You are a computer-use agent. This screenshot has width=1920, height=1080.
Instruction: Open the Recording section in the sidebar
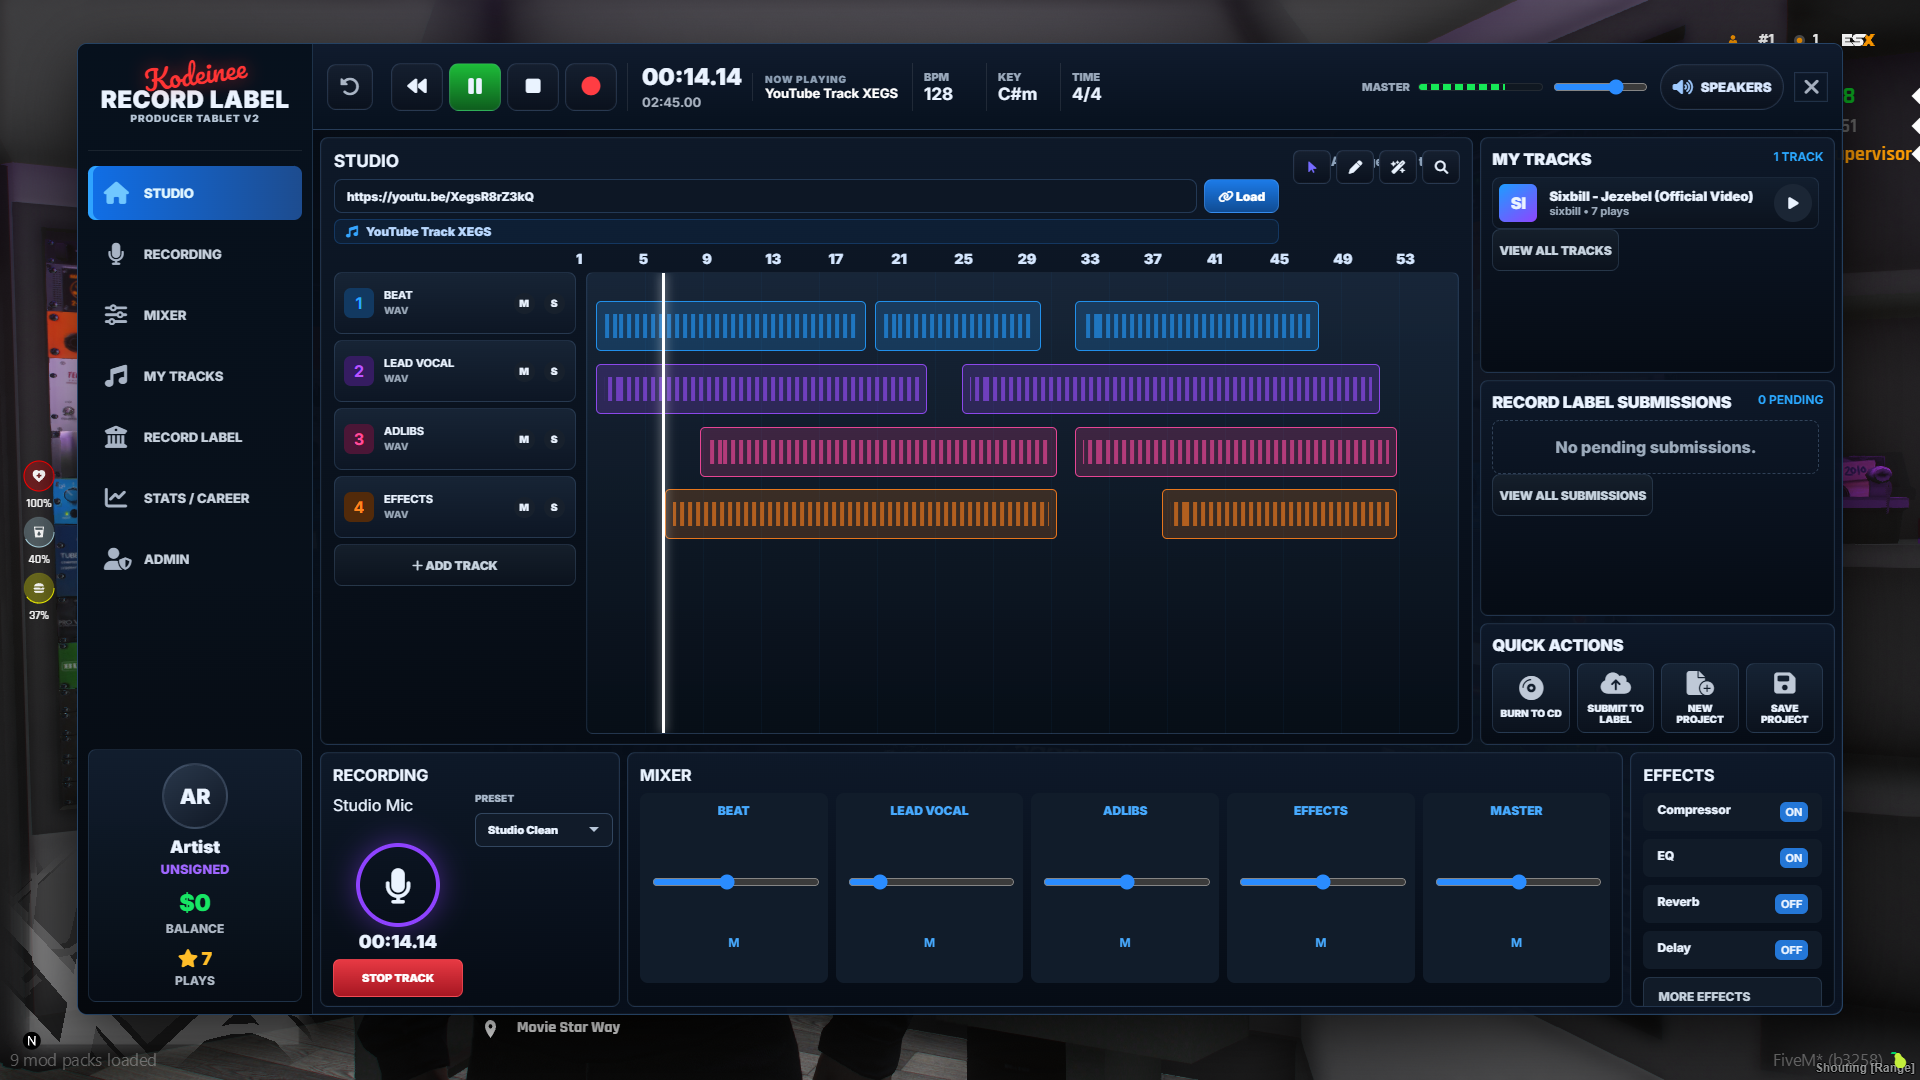pos(195,254)
